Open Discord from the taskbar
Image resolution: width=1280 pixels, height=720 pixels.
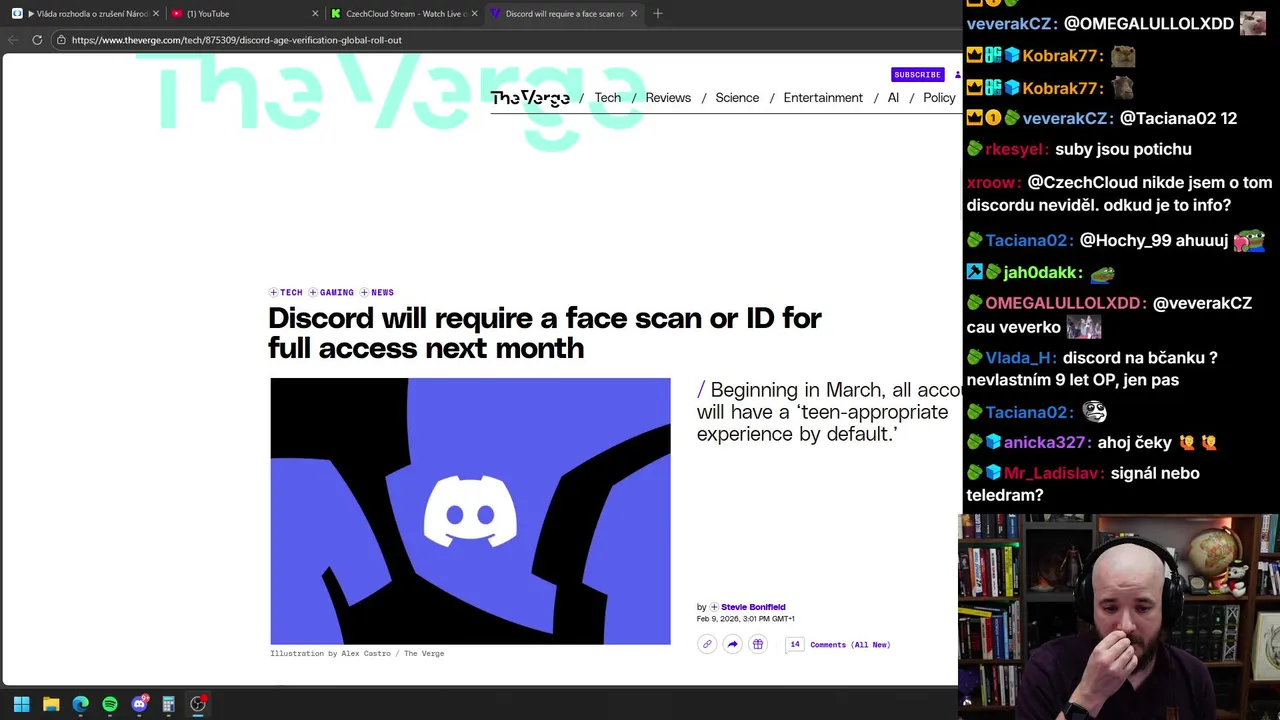pos(139,704)
